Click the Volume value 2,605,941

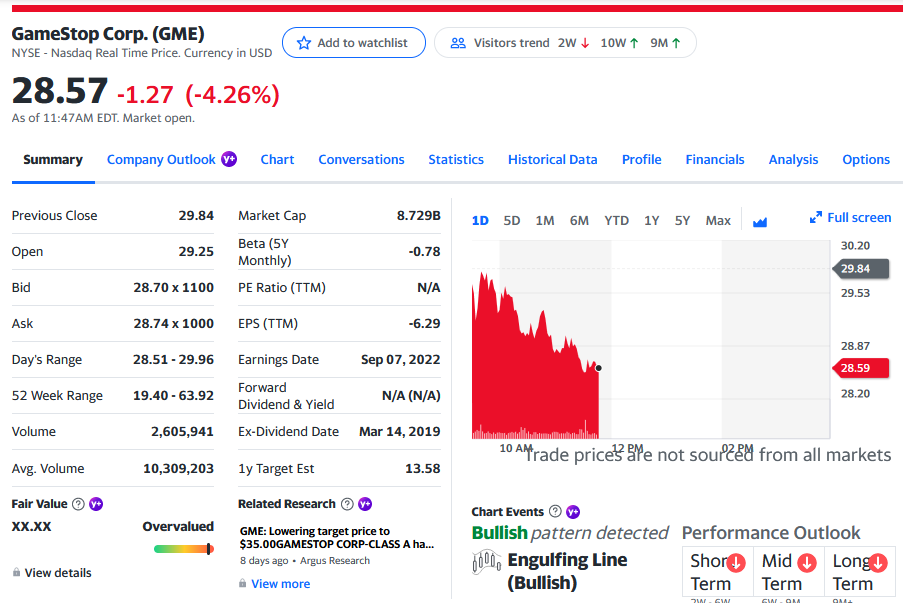(x=183, y=431)
